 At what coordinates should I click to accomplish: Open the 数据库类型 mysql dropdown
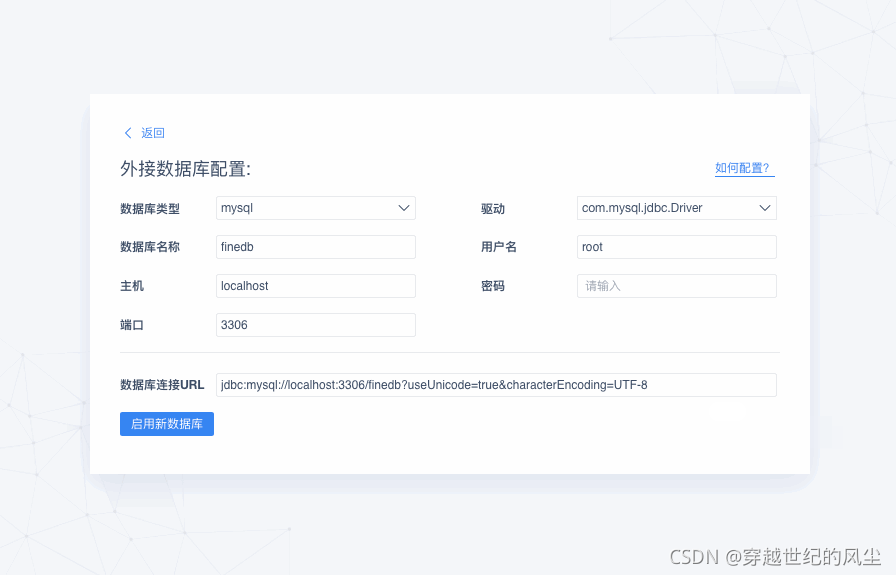pyautogui.click(x=316, y=208)
